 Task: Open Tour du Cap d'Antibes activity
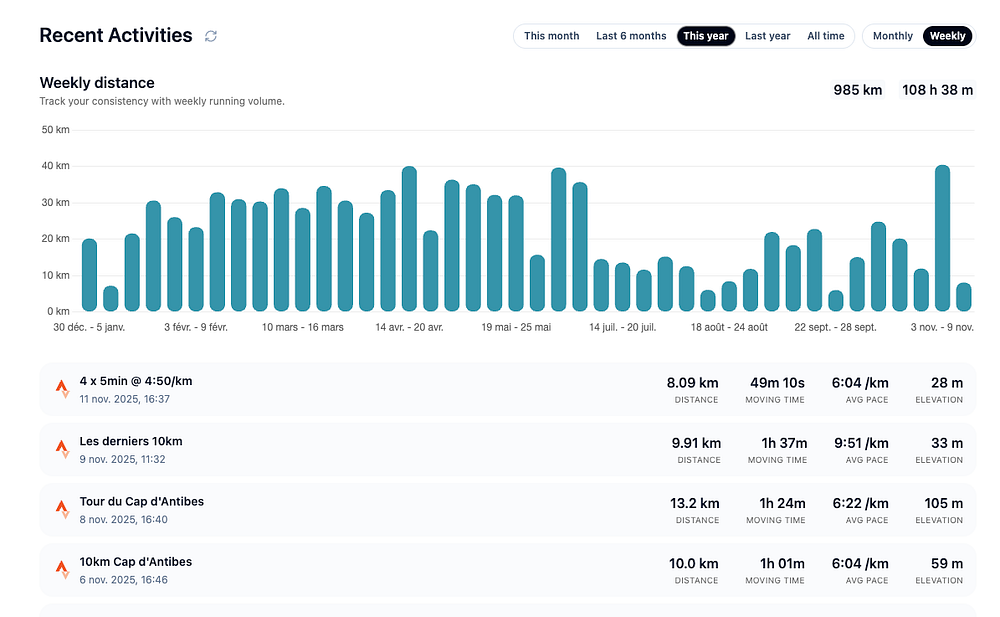[142, 501]
